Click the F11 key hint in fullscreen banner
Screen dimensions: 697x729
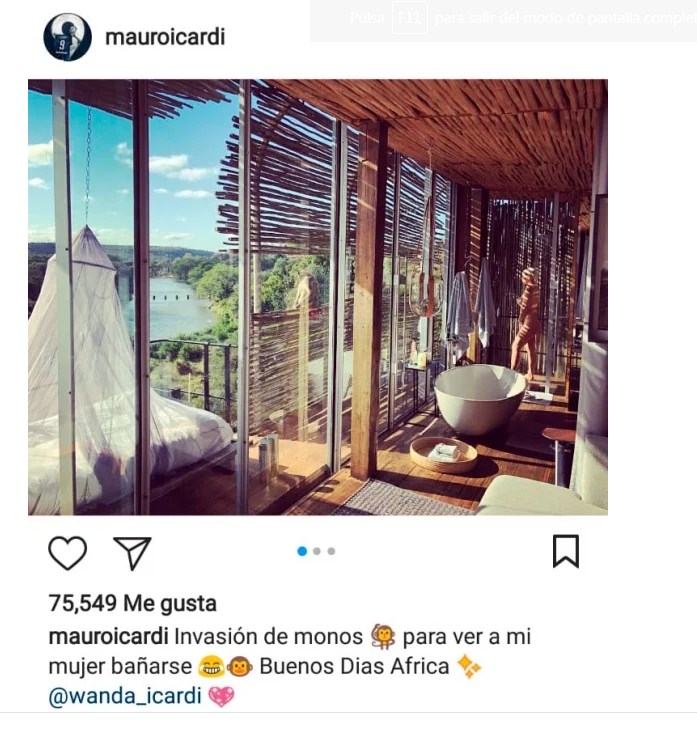[410, 18]
